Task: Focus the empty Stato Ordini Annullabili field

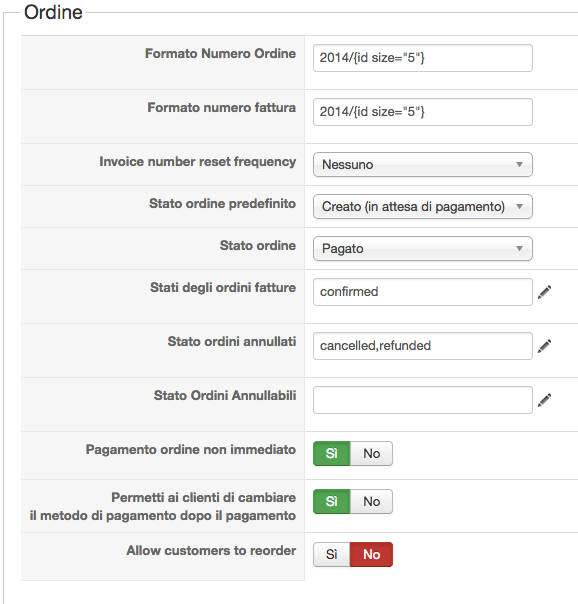Action: point(423,400)
